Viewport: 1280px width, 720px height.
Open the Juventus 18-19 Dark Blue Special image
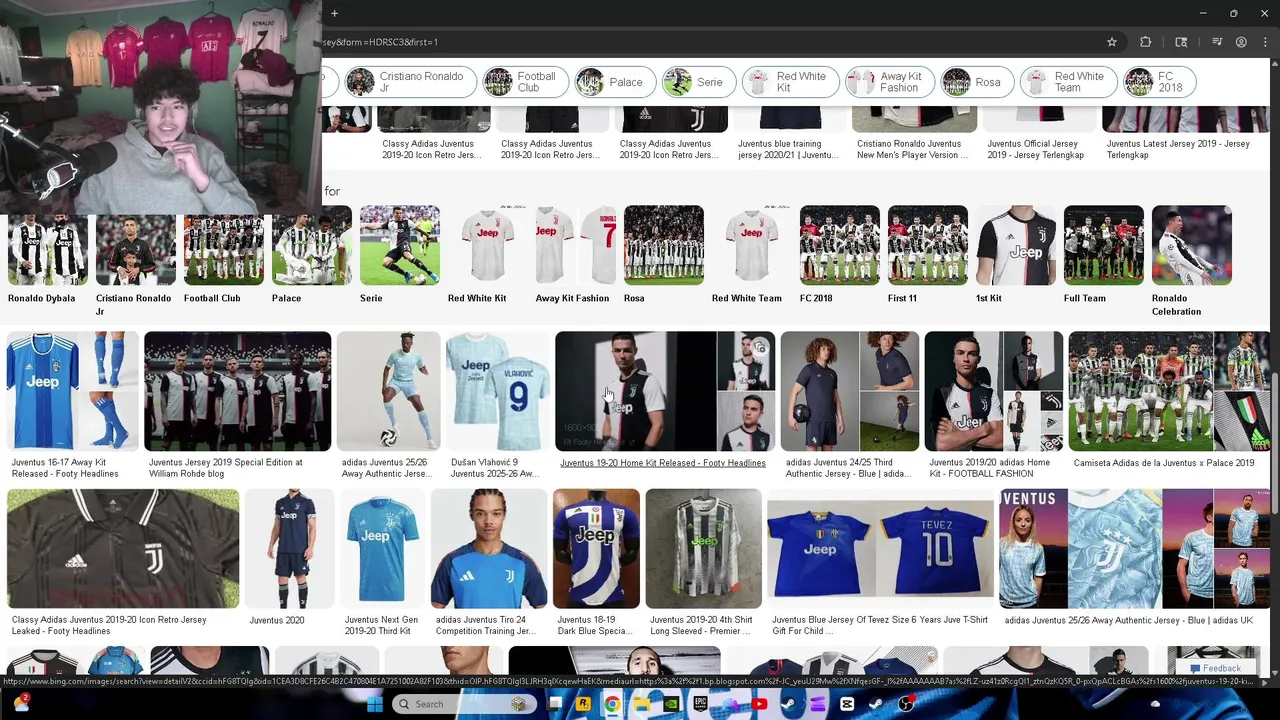pos(596,548)
